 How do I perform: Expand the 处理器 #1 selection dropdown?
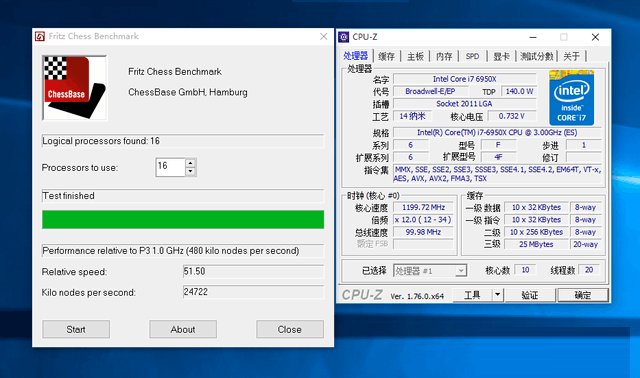click(x=461, y=271)
